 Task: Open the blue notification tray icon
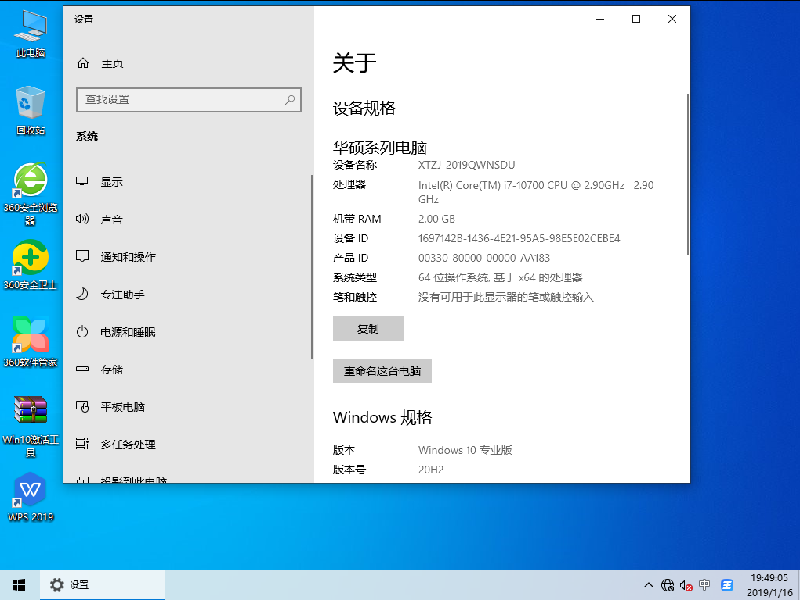[x=727, y=585]
